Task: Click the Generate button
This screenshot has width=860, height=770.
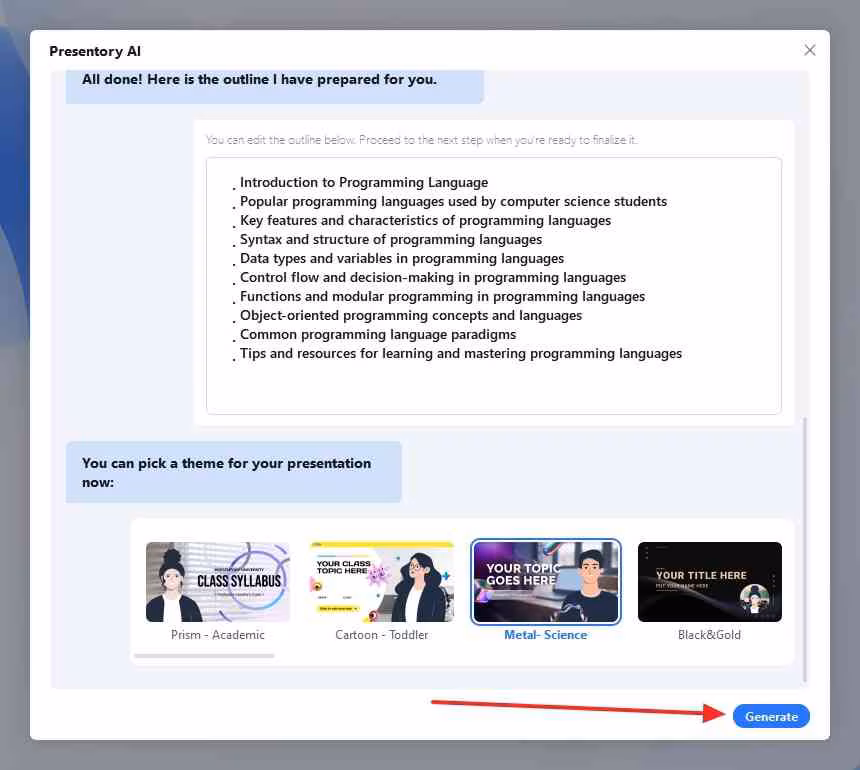Action: (x=771, y=716)
